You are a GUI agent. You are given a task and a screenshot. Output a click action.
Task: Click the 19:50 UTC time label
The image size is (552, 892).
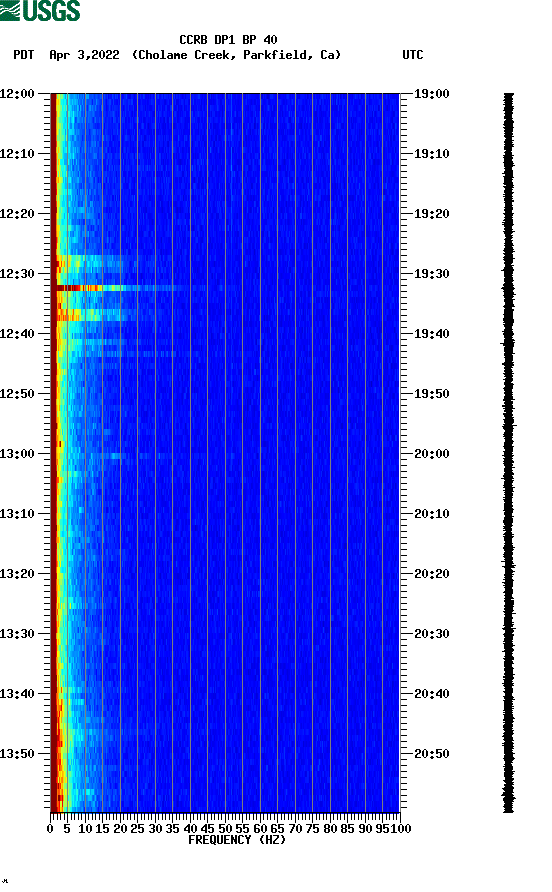pos(432,394)
